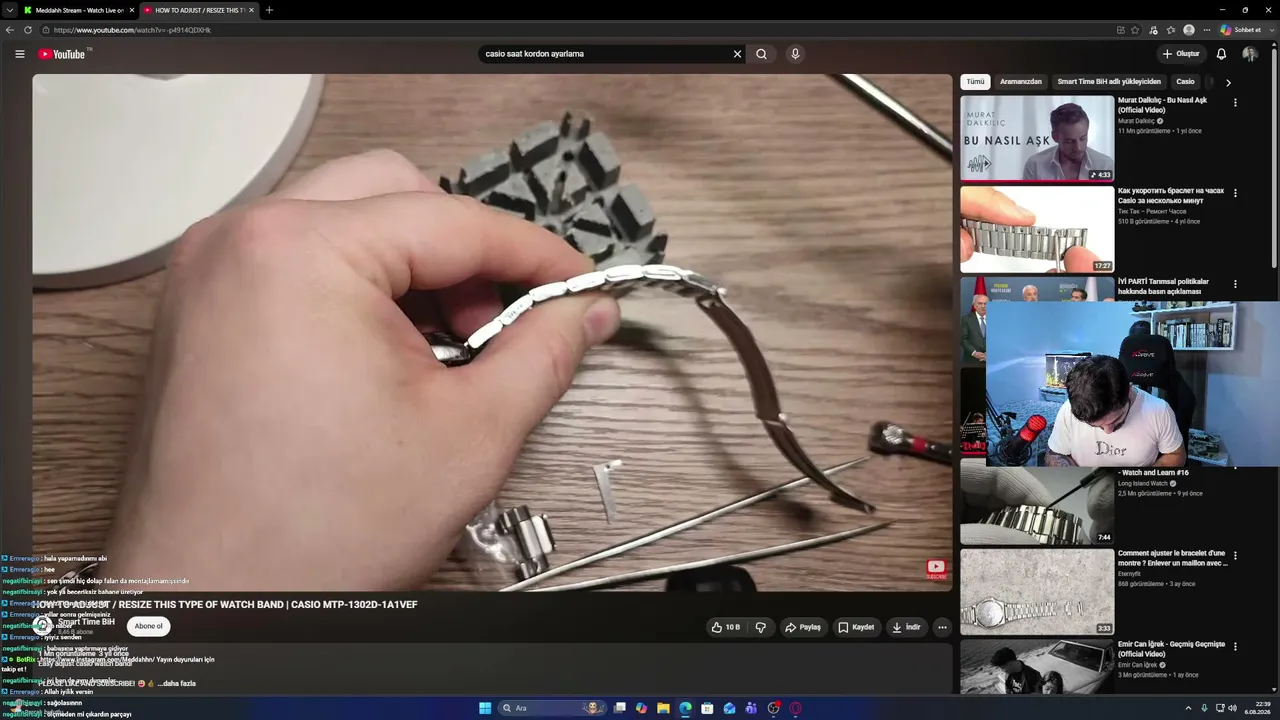Show more filter chips with the arrow
This screenshot has height=720, width=1280.
coord(1228,82)
